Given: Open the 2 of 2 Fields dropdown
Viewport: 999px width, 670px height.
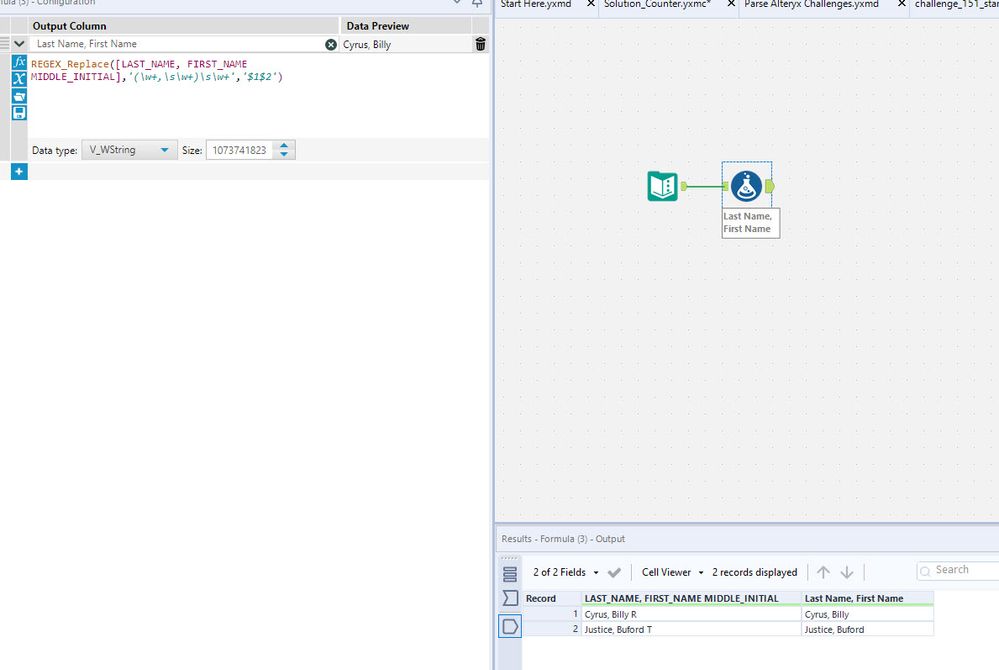Looking at the screenshot, I should 566,573.
